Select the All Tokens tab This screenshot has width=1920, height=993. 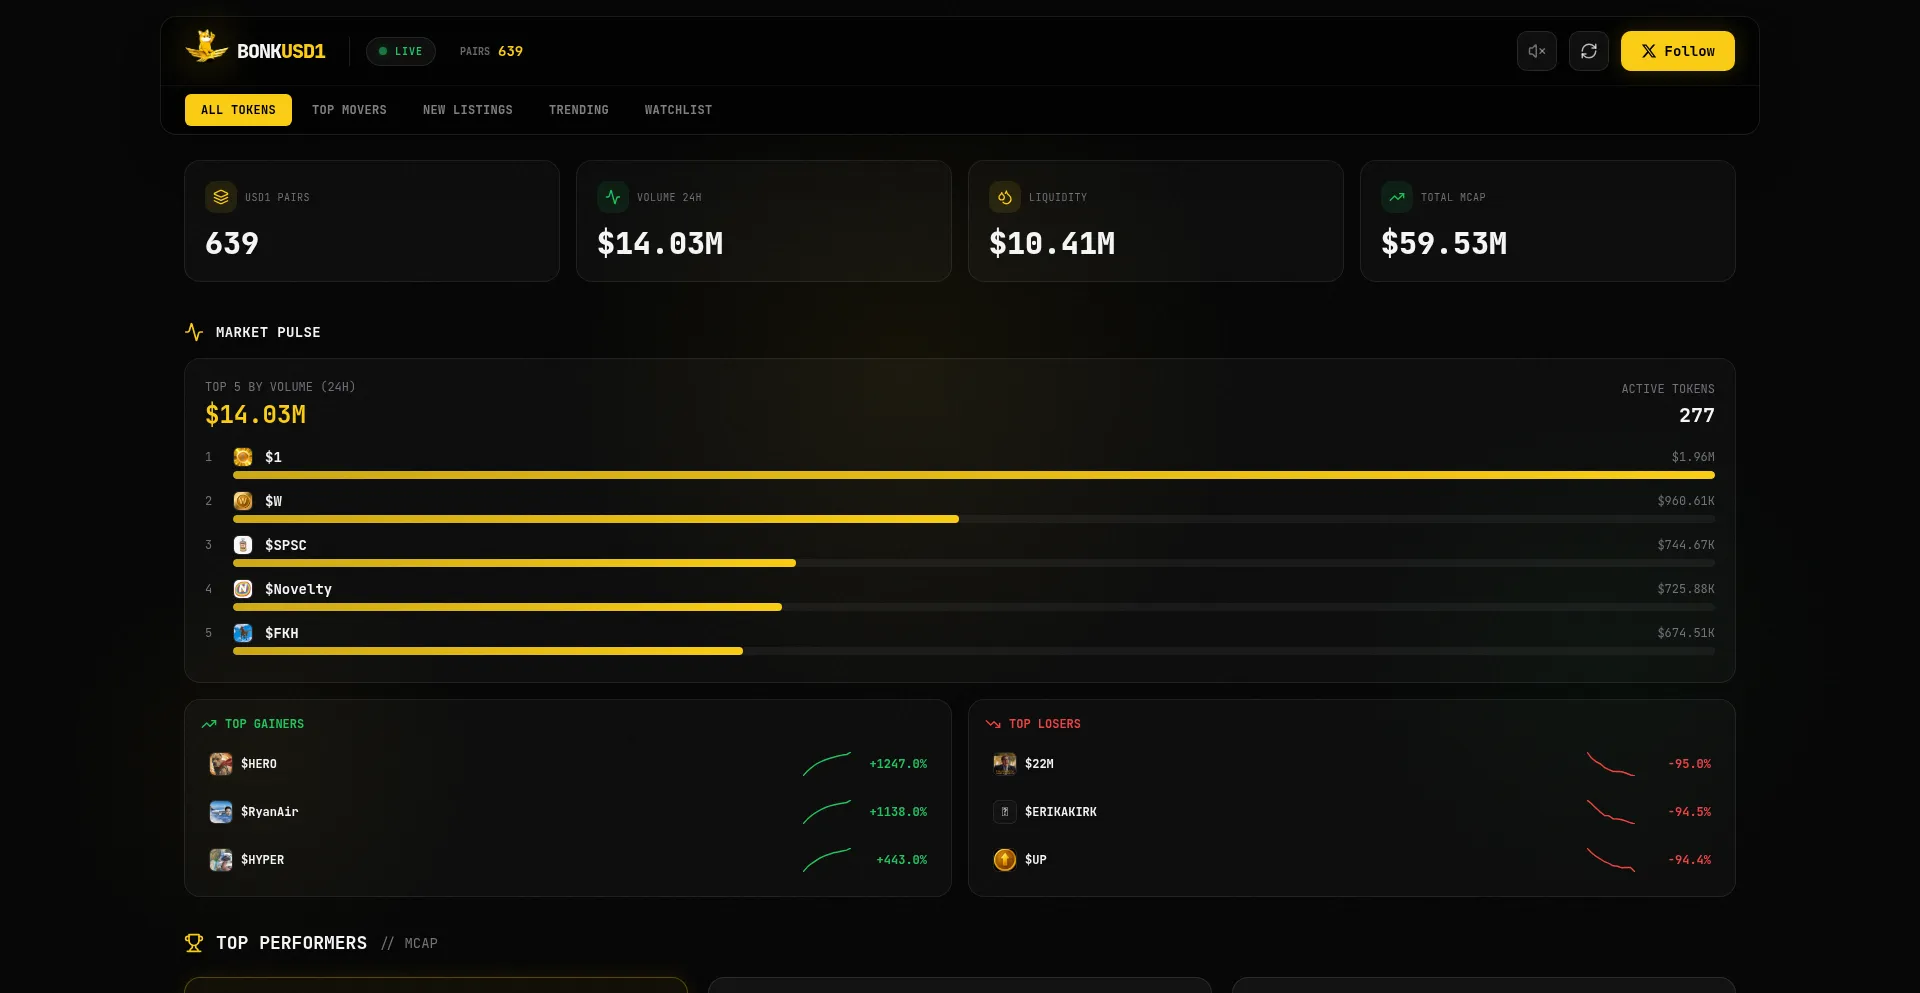click(x=238, y=110)
